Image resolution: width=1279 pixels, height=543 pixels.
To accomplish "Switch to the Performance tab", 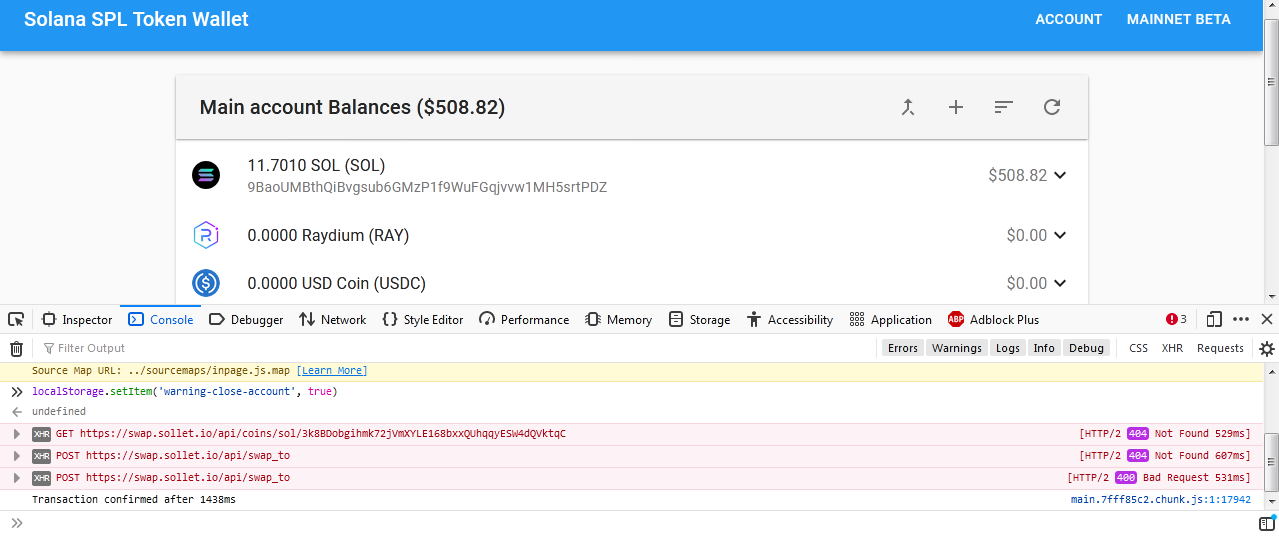I will pyautogui.click(x=524, y=319).
